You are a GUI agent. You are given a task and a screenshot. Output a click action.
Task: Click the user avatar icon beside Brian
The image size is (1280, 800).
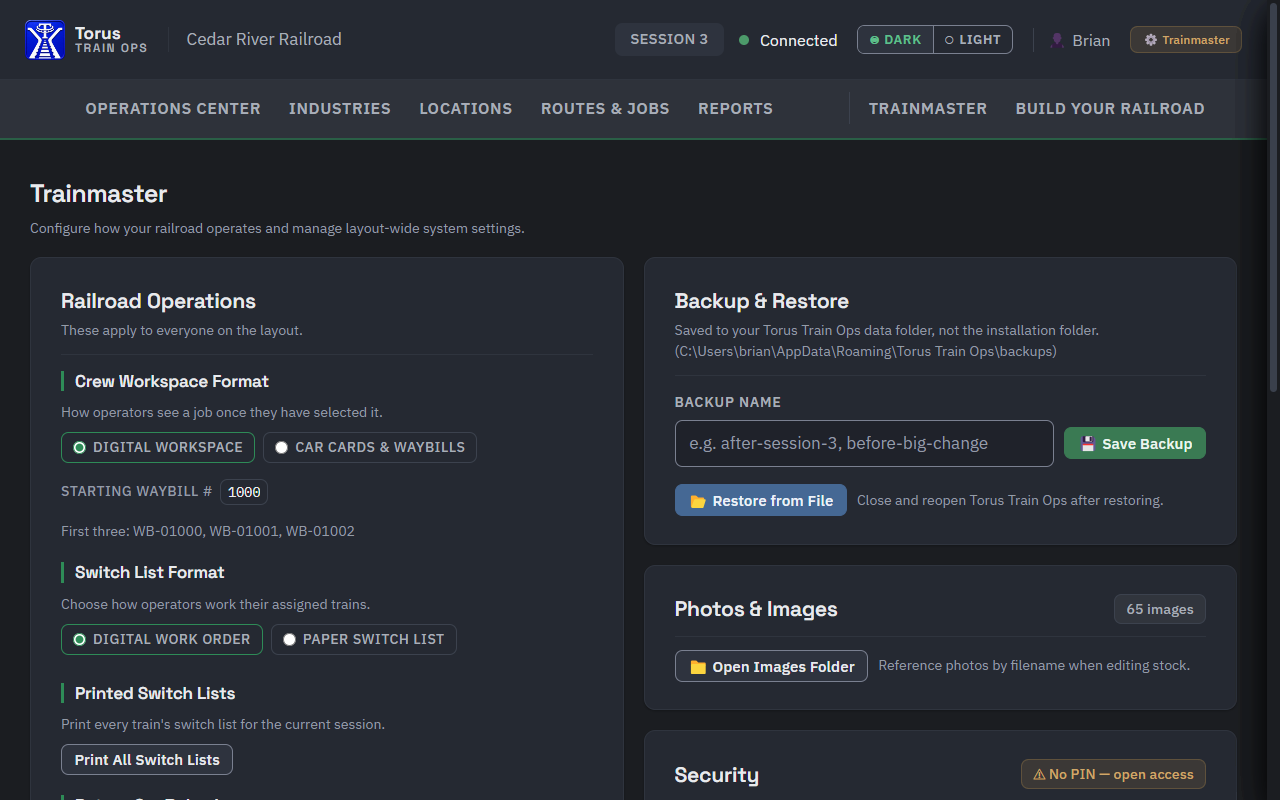1057,40
